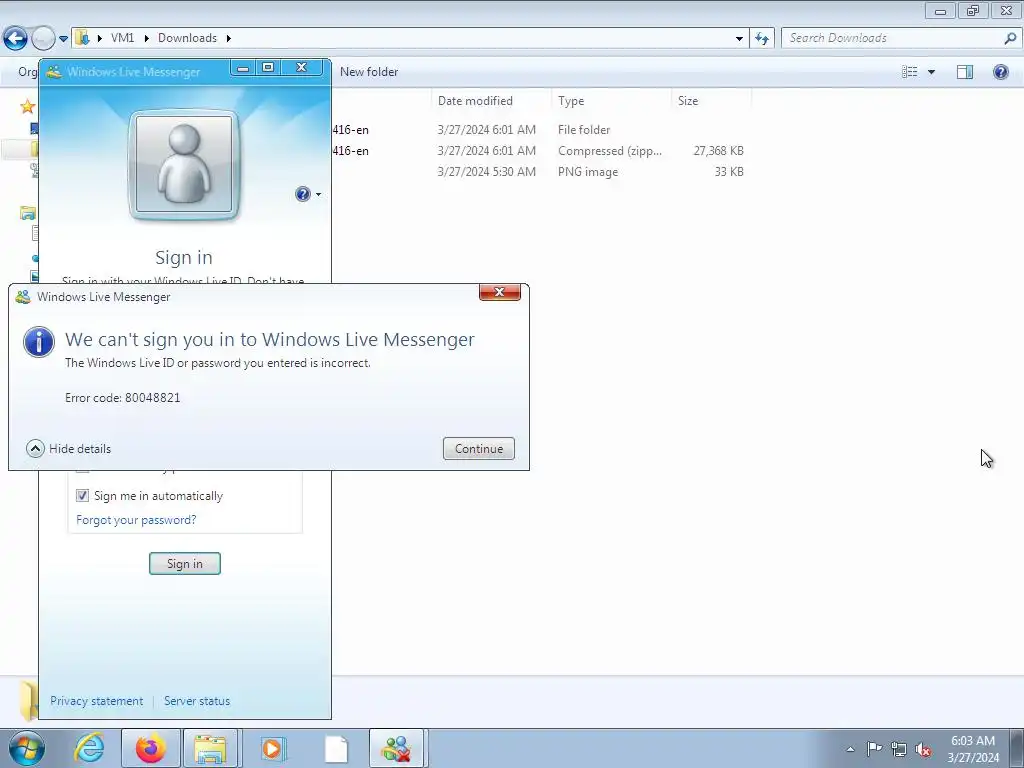This screenshot has height=768, width=1024.
Task: Open Windows Explorer taskbar button
Action: (x=211, y=748)
